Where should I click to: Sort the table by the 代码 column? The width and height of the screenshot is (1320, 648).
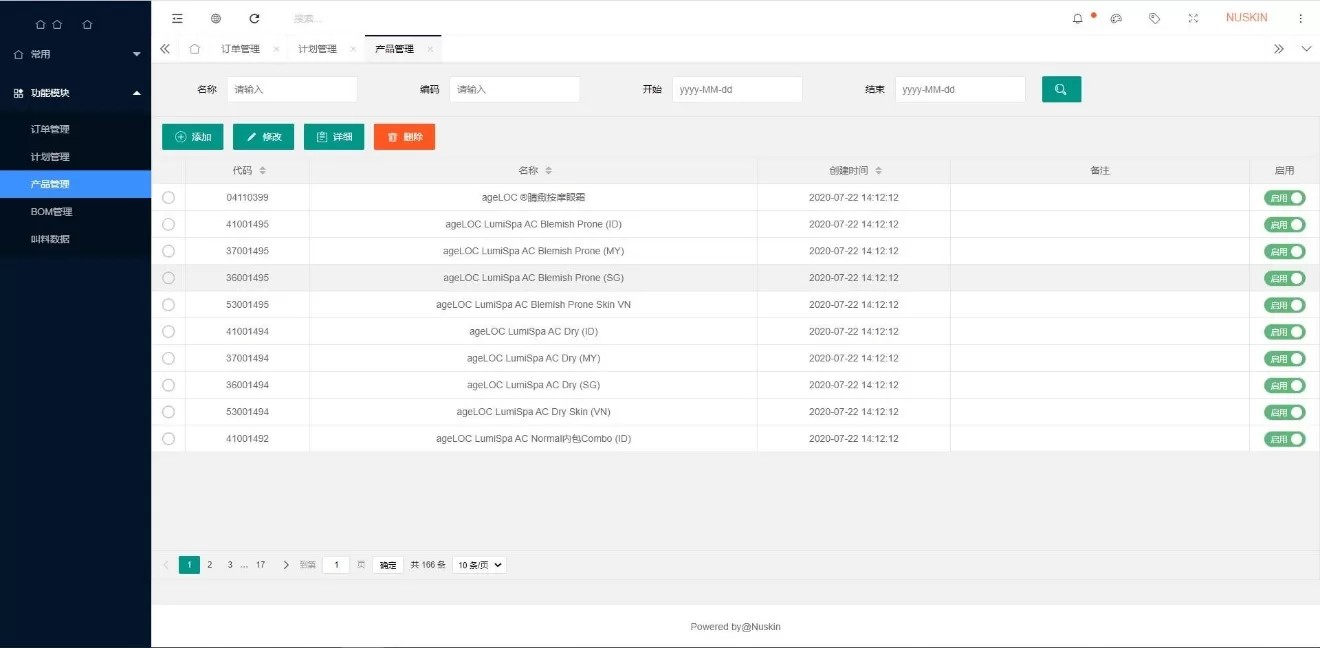[262, 171]
